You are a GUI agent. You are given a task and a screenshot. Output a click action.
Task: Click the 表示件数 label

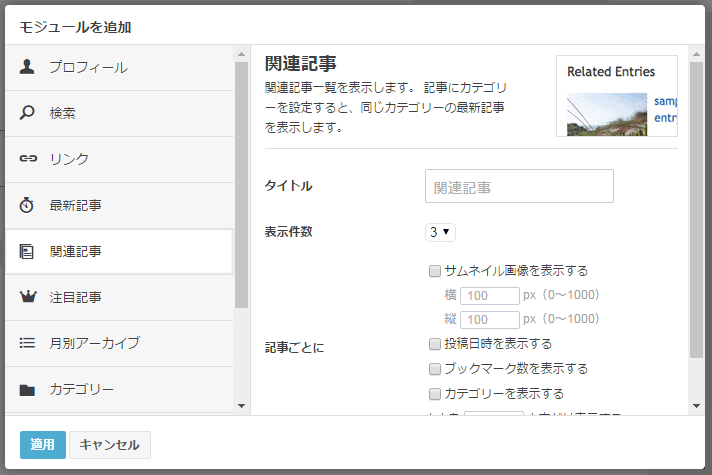point(289,232)
